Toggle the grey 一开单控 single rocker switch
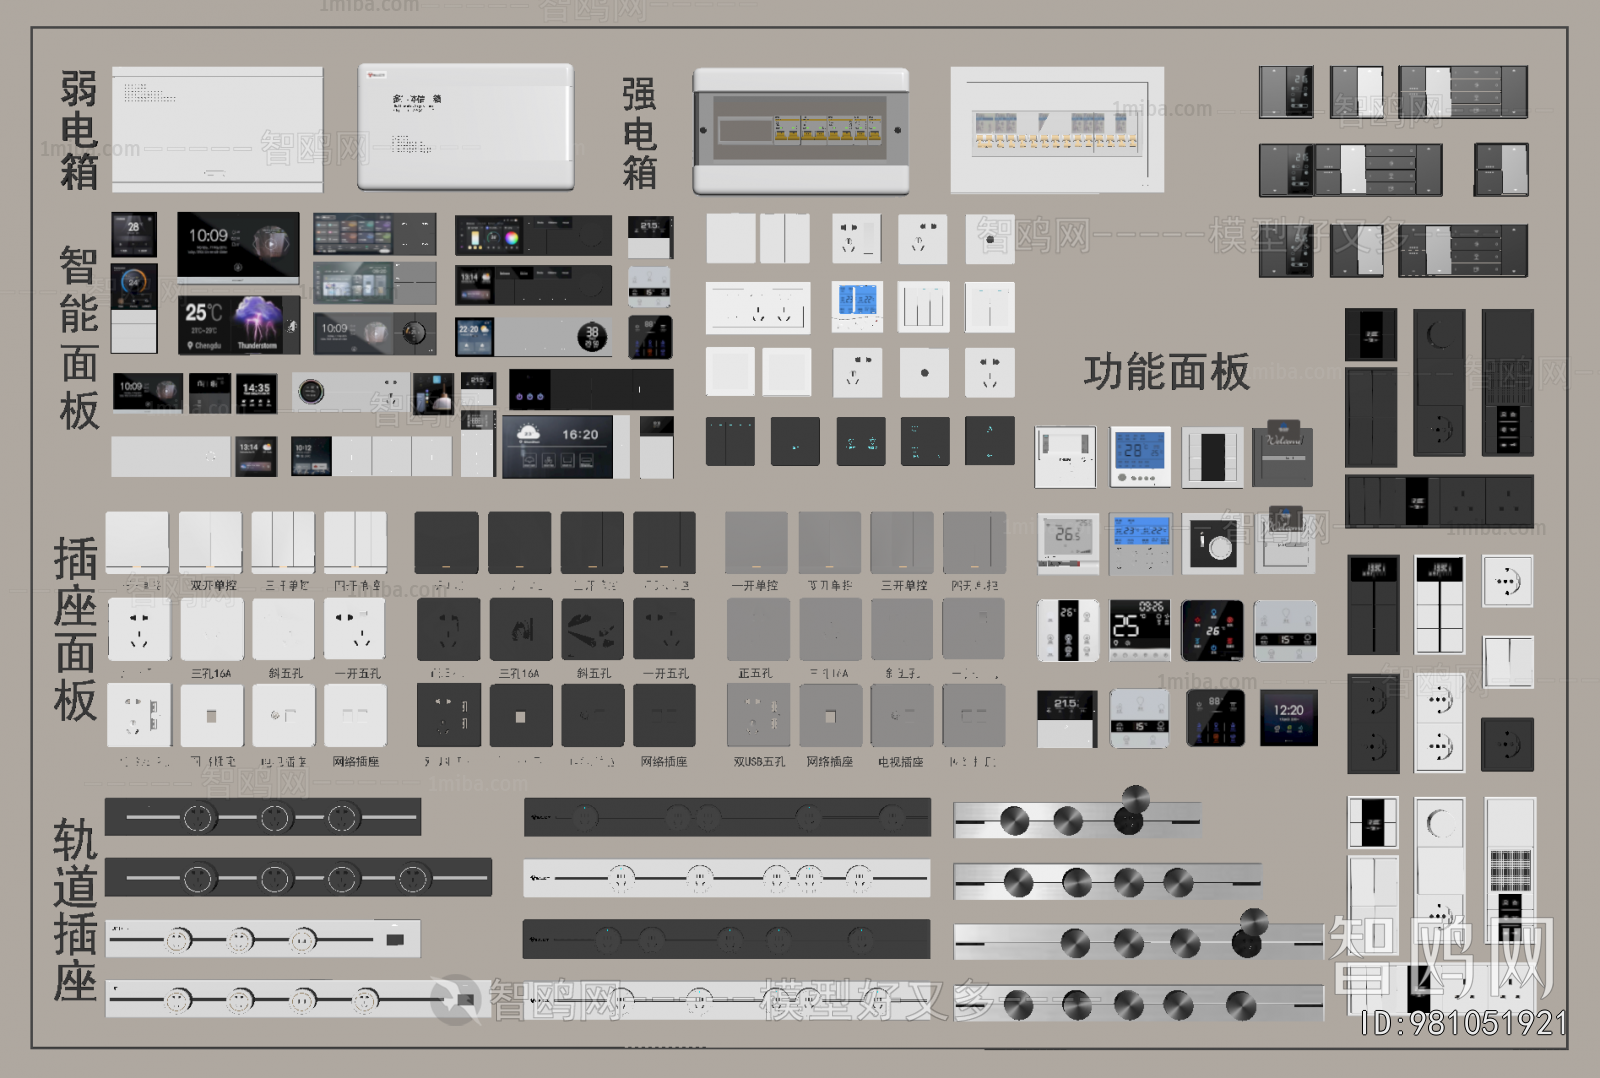Image resolution: width=1600 pixels, height=1078 pixels. tap(756, 542)
